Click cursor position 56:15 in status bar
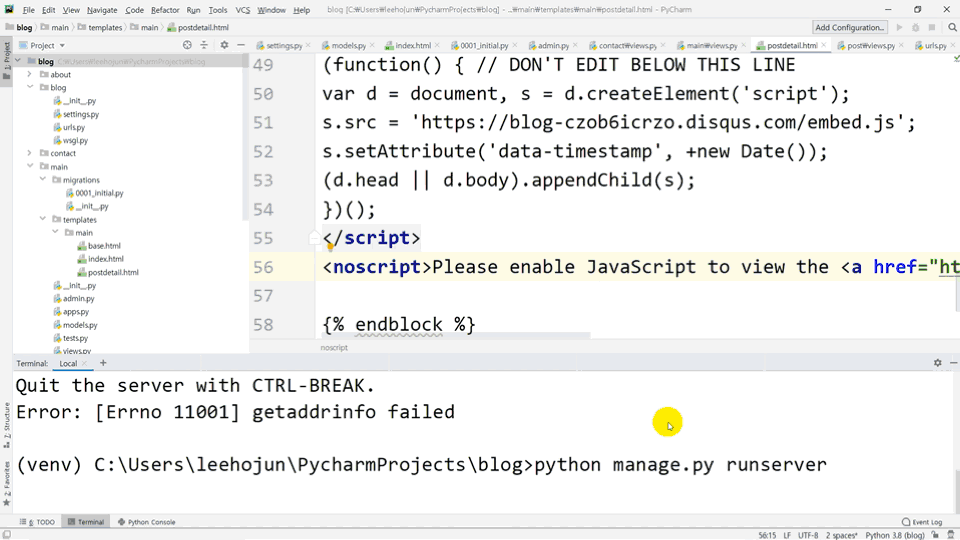960x540 pixels. pos(767,535)
